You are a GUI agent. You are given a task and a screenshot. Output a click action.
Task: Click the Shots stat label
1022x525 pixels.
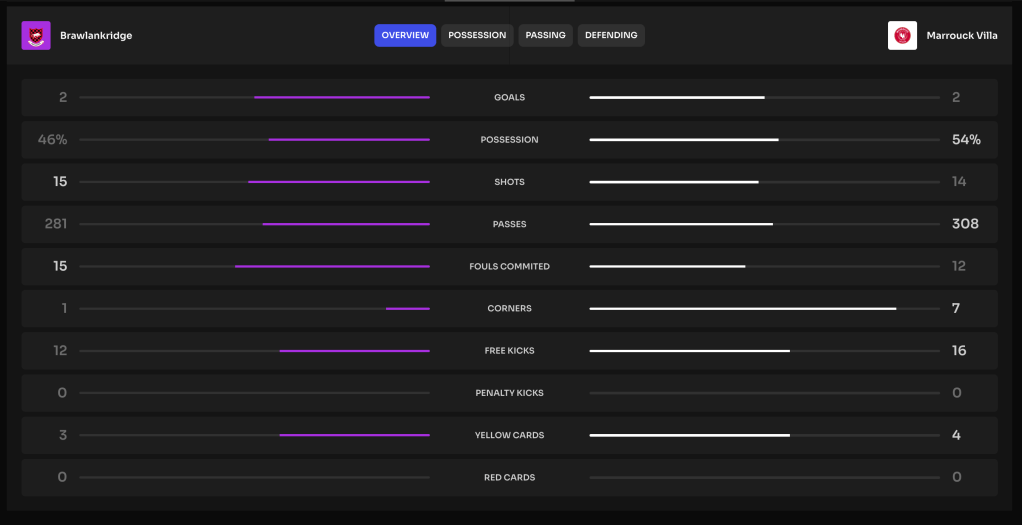click(x=509, y=182)
